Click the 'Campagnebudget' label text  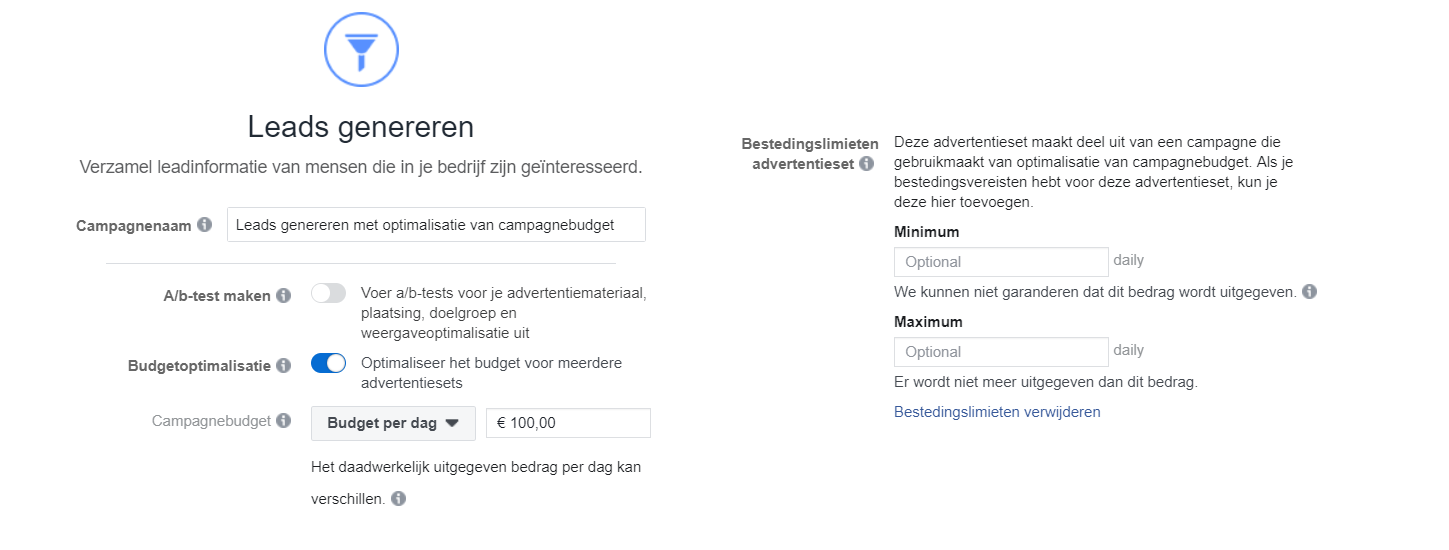point(211,421)
